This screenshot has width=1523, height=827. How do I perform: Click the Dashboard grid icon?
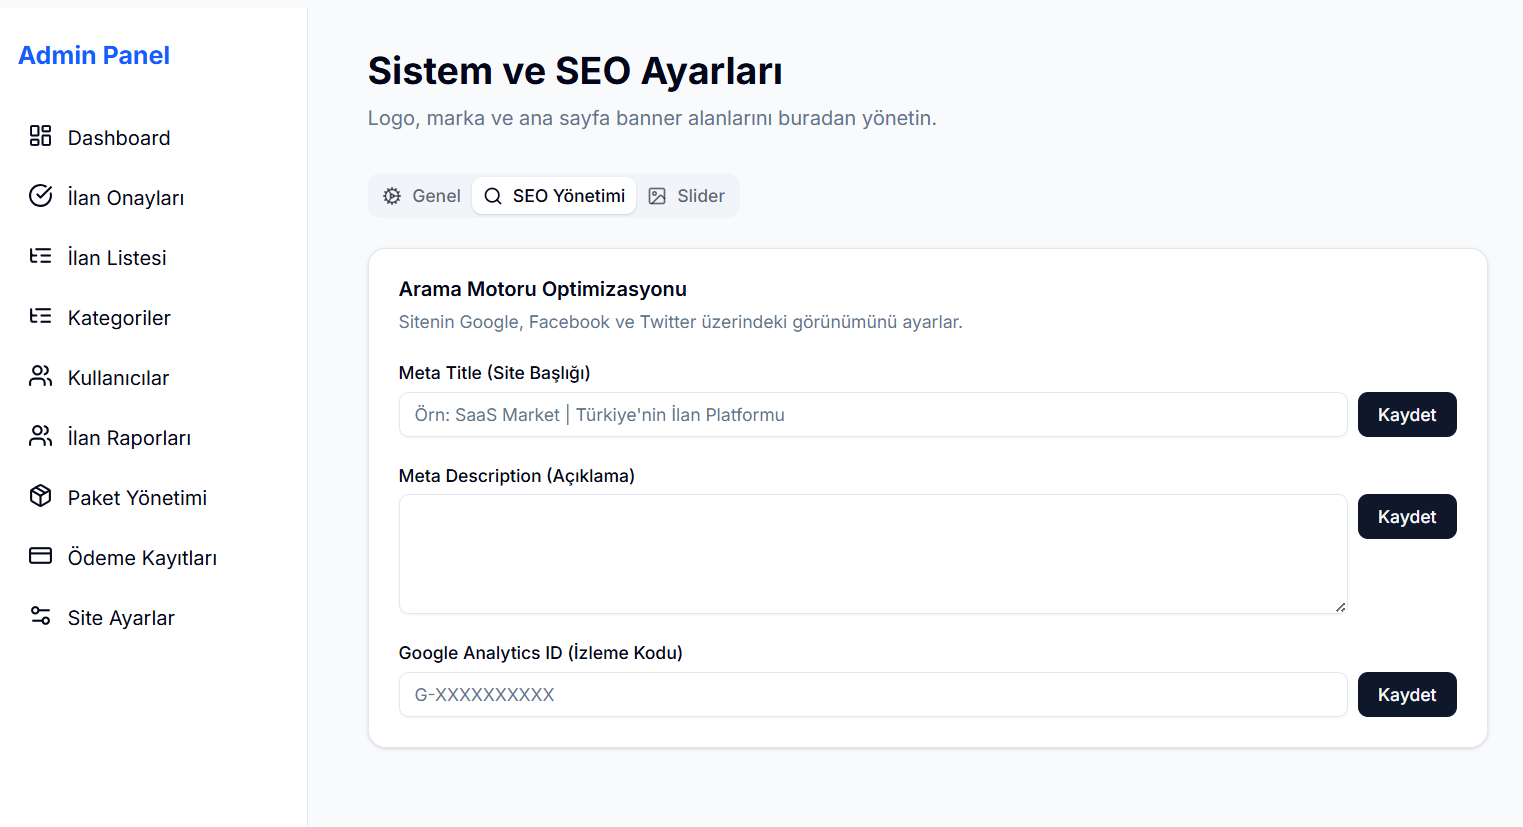40,136
